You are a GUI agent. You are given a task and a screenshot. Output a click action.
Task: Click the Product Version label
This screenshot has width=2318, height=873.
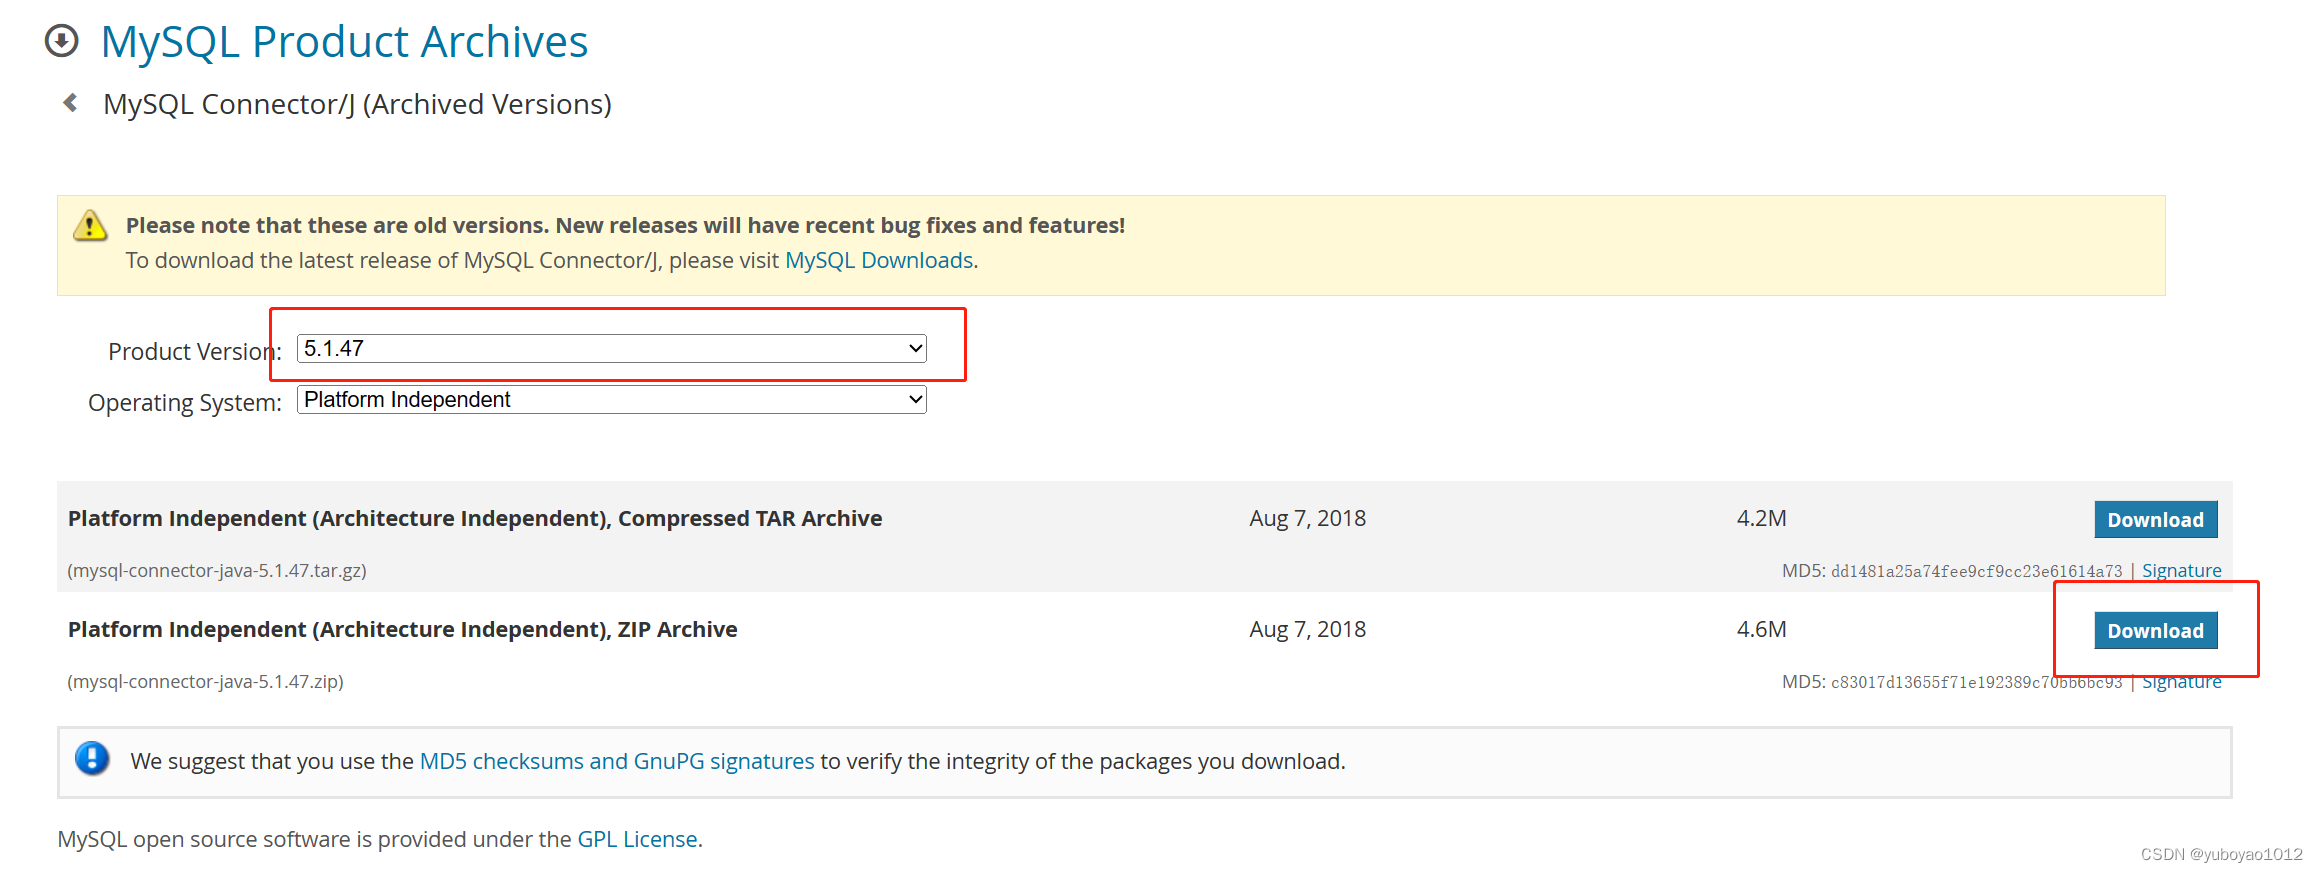(195, 351)
